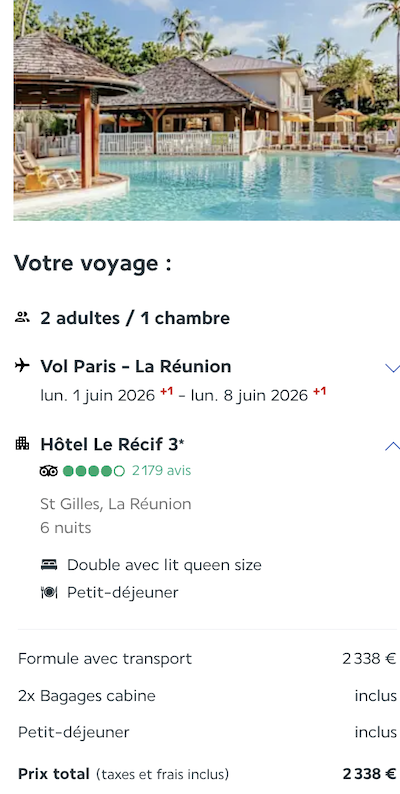Click the meal plate icon
The height and width of the screenshot is (794, 400).
49,592
